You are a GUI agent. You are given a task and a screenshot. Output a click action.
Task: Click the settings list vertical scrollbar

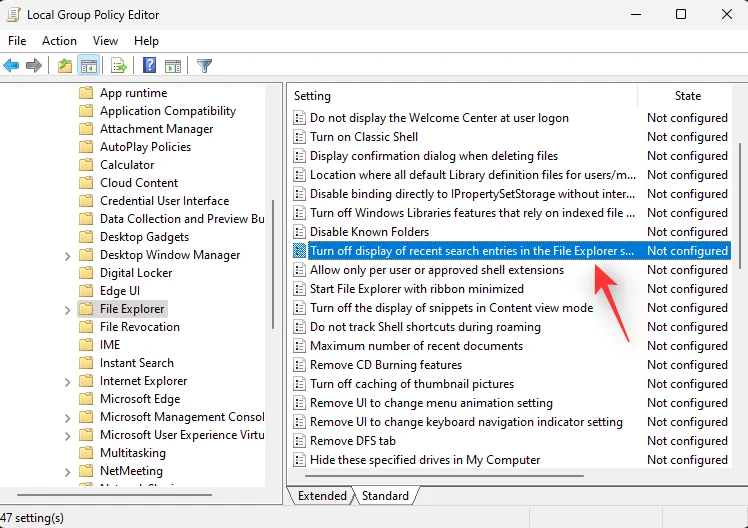tap(740, 205)
